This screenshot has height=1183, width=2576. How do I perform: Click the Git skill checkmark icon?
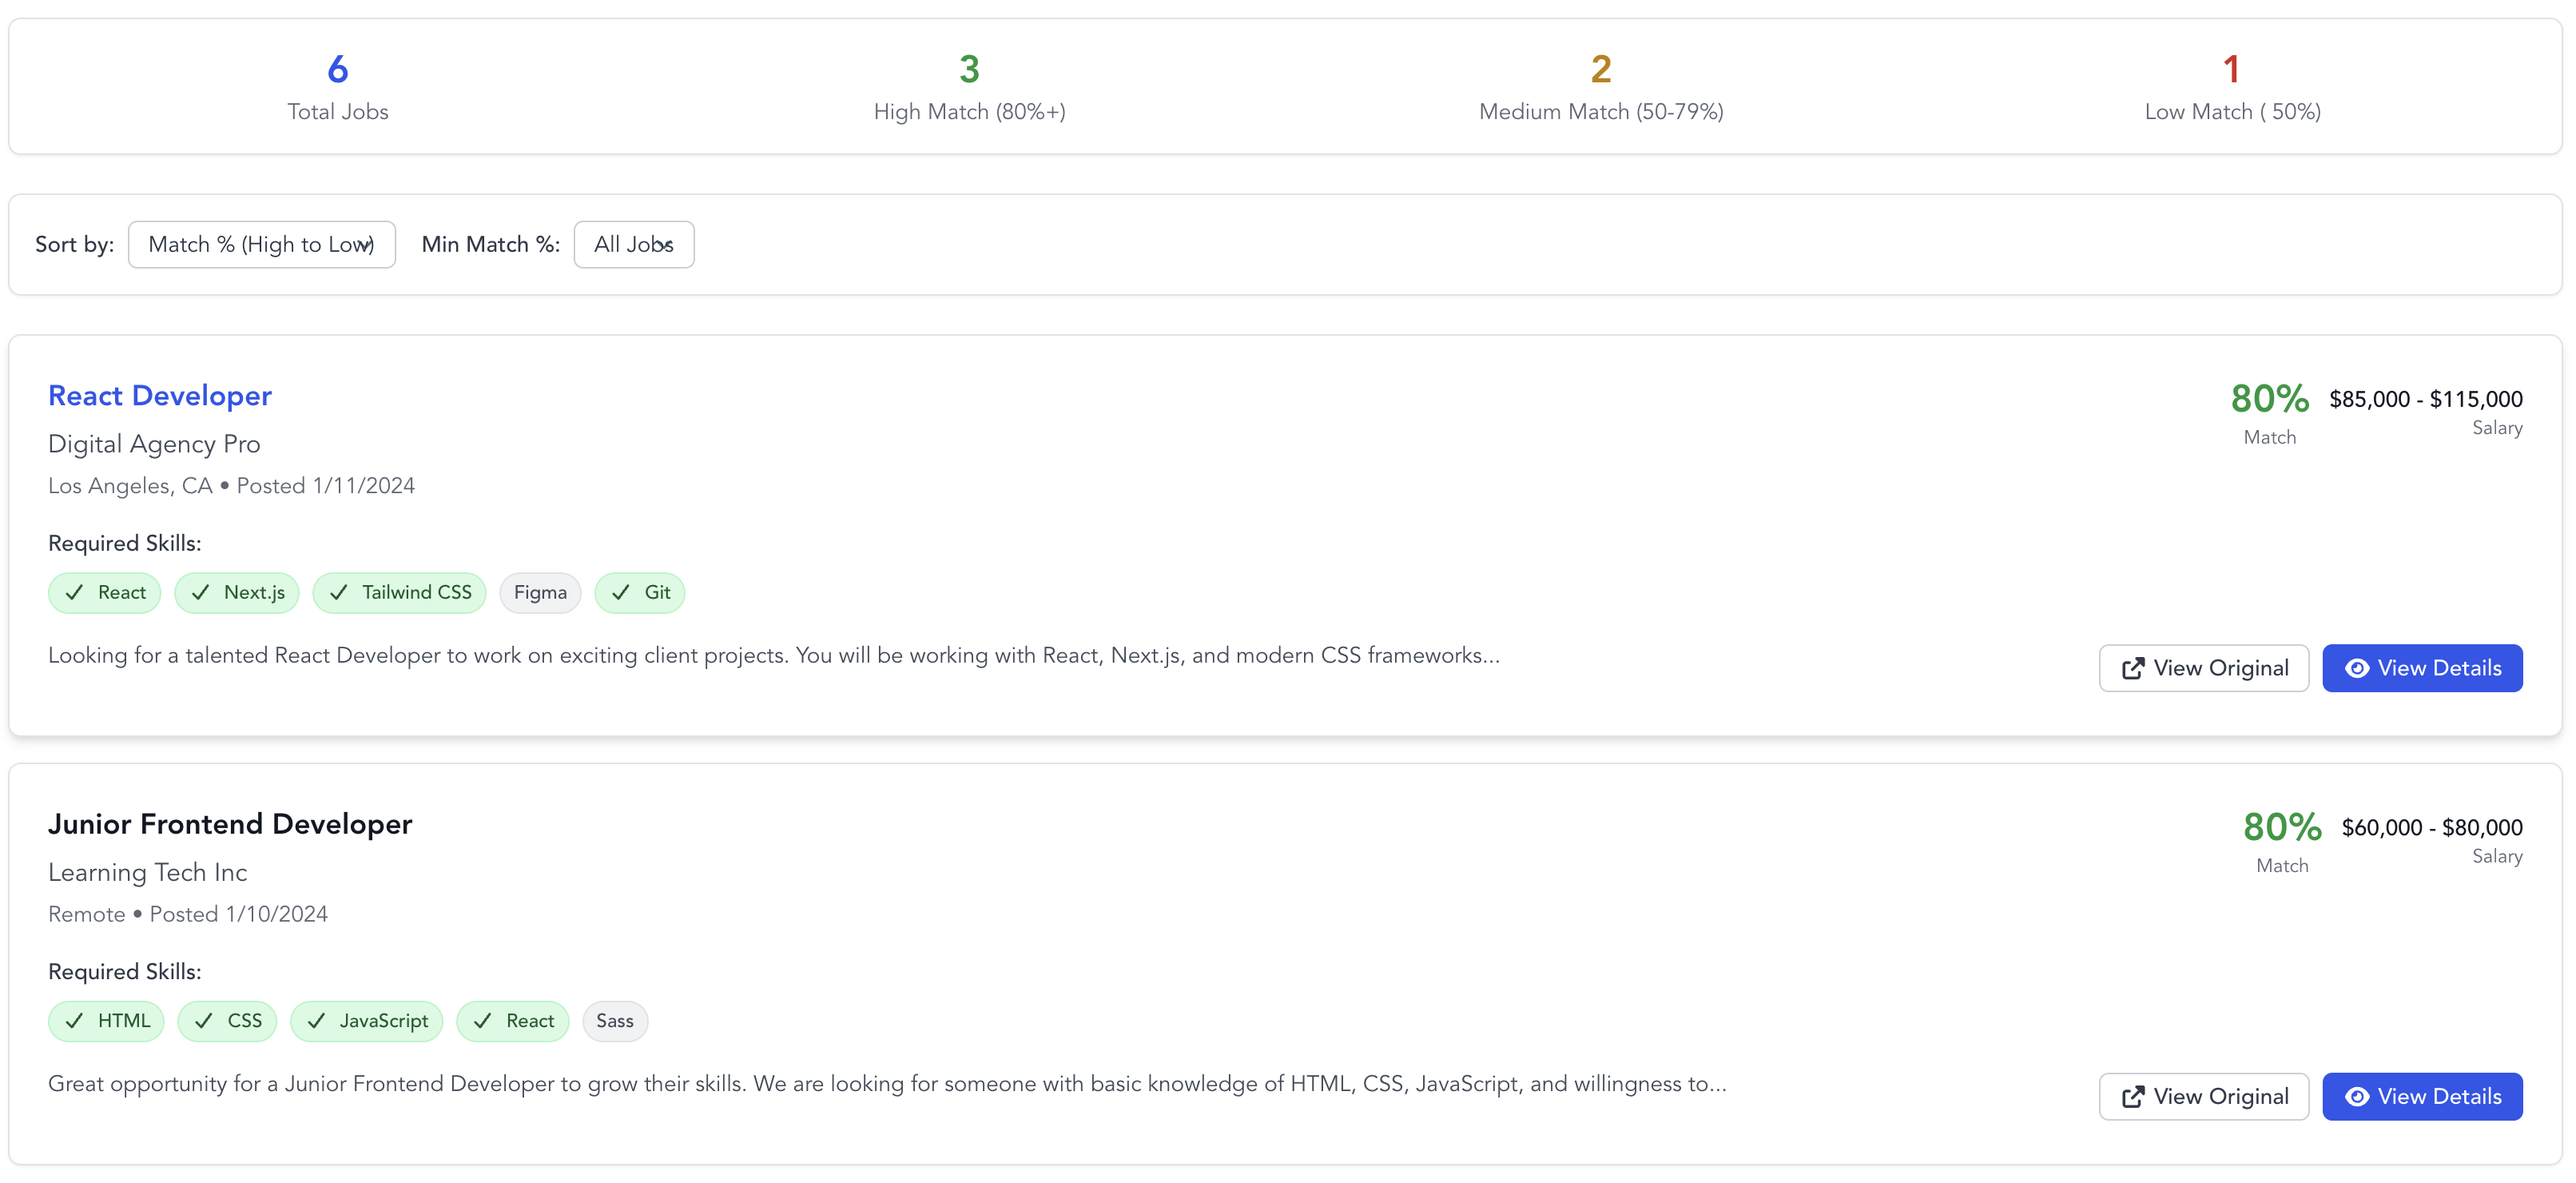click(621, 593)
